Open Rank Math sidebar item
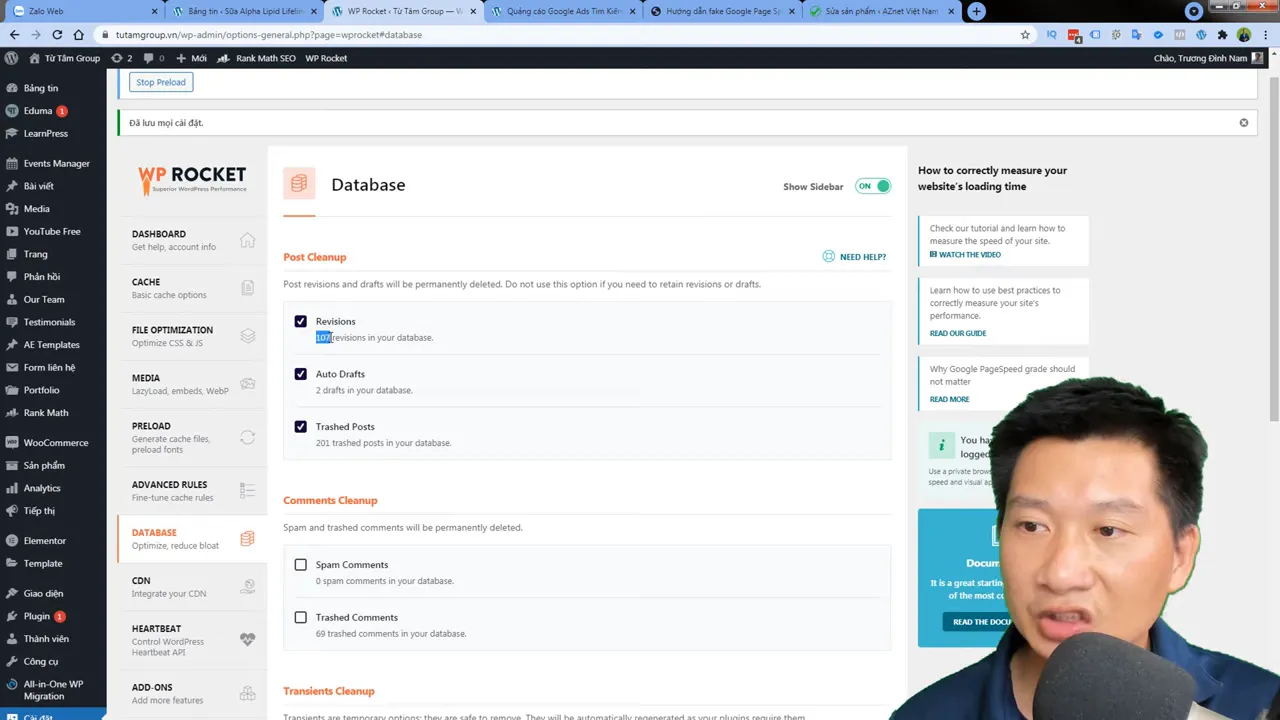Viewport: 1280px width, 720px height. 46,413
